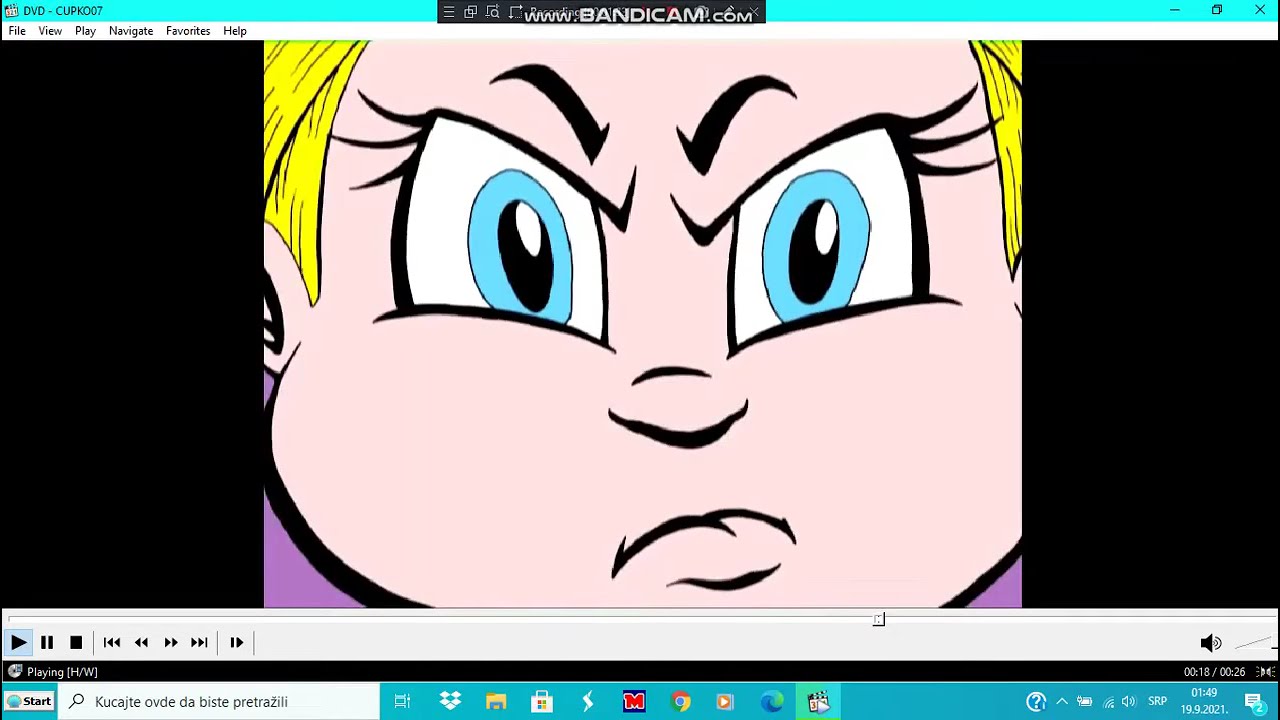
Task: Restore down the media player window
Action: (1217, 11)
